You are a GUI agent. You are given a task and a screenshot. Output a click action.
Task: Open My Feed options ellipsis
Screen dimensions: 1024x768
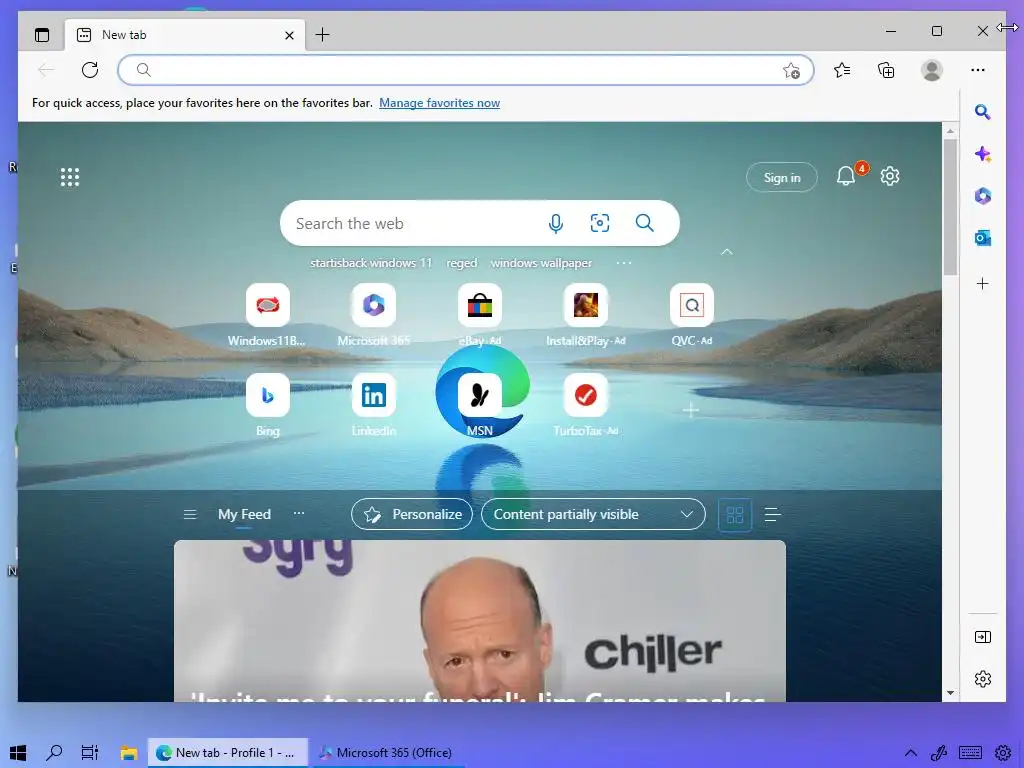pos(298,513)
